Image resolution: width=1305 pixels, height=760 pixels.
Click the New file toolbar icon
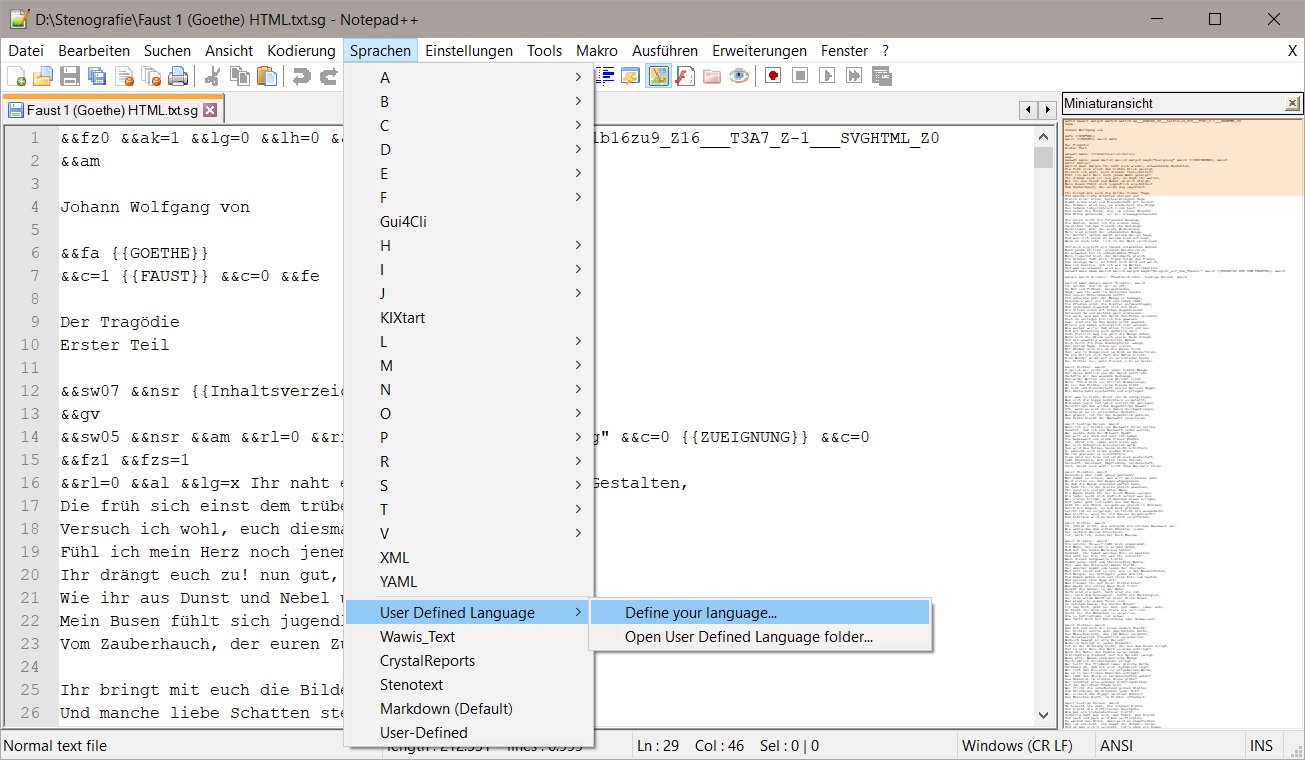click(x=17, y=76)
